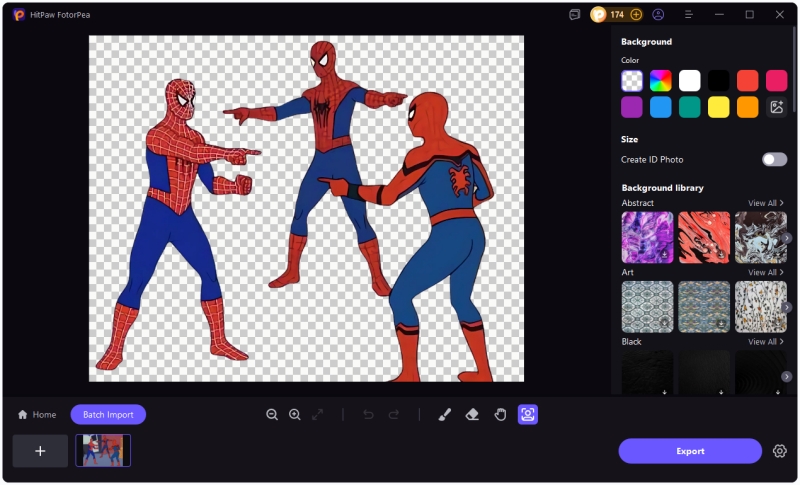Image resolution: width=800 pixels, height=485 pixels.
Task: Open the user account profile icon
Action: click(x=658, y=15)
